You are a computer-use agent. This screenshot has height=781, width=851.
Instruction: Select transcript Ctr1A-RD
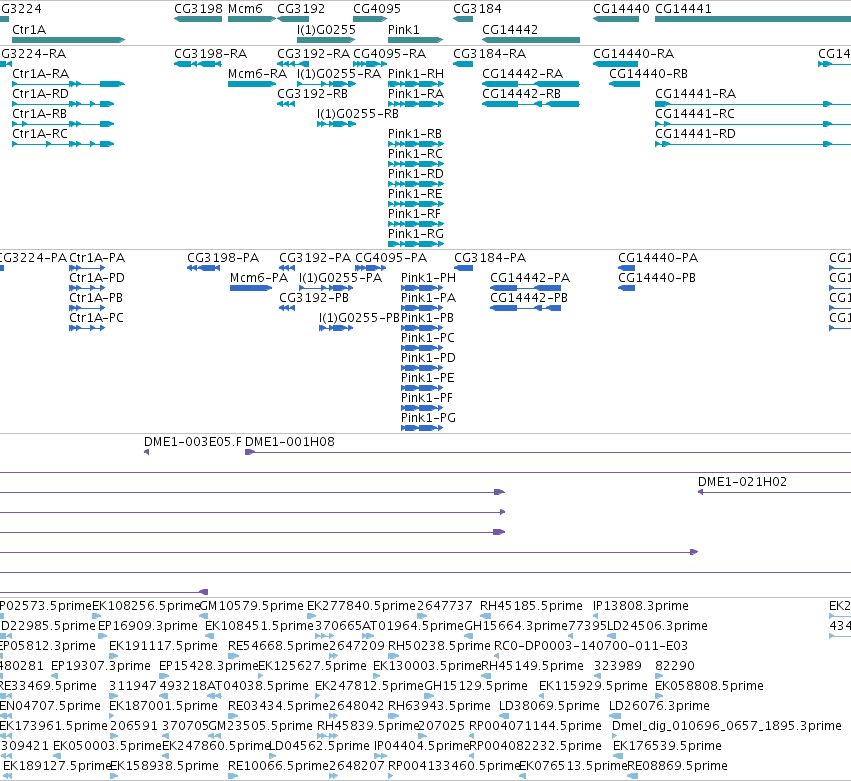[x=63, y=104]
